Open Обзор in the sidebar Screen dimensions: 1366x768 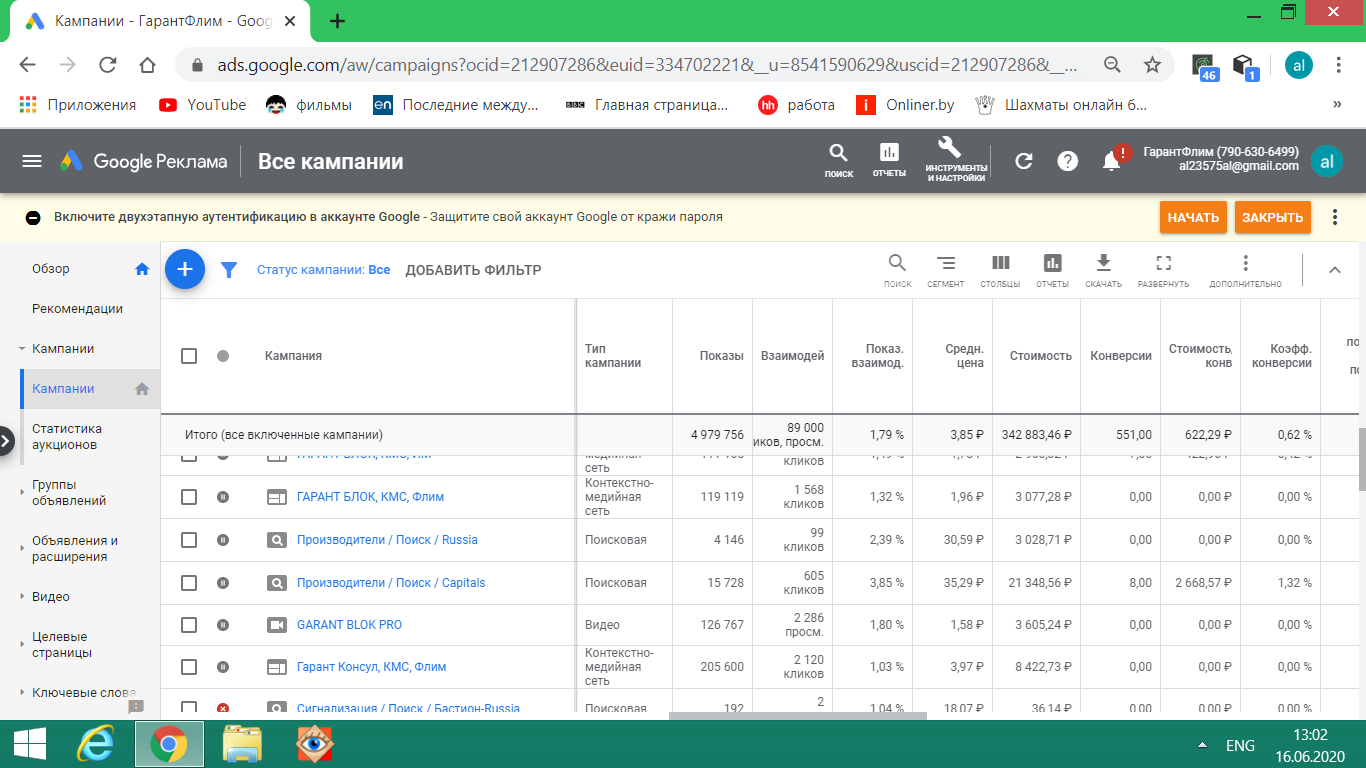pos(51,269)
